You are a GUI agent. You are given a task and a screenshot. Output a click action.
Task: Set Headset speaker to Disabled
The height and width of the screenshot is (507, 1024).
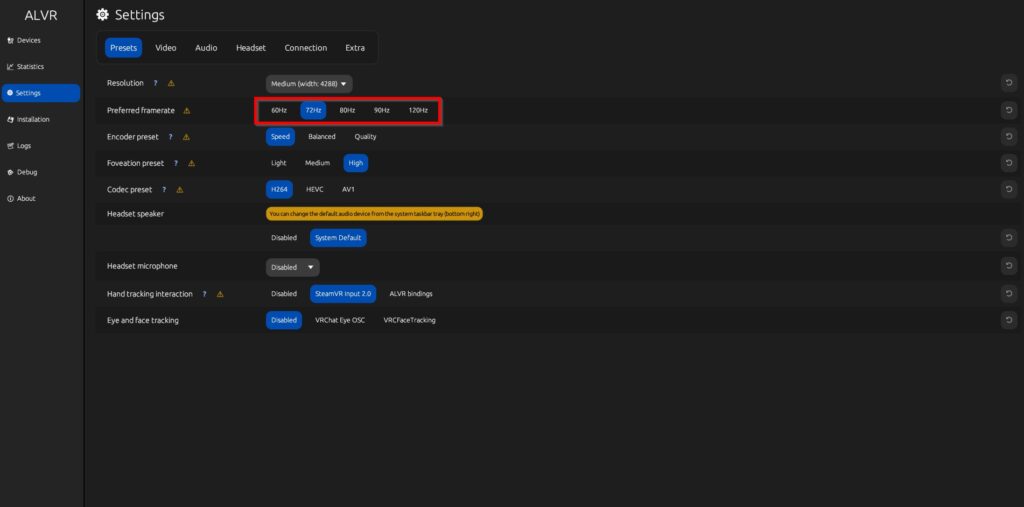coord(284,238)
